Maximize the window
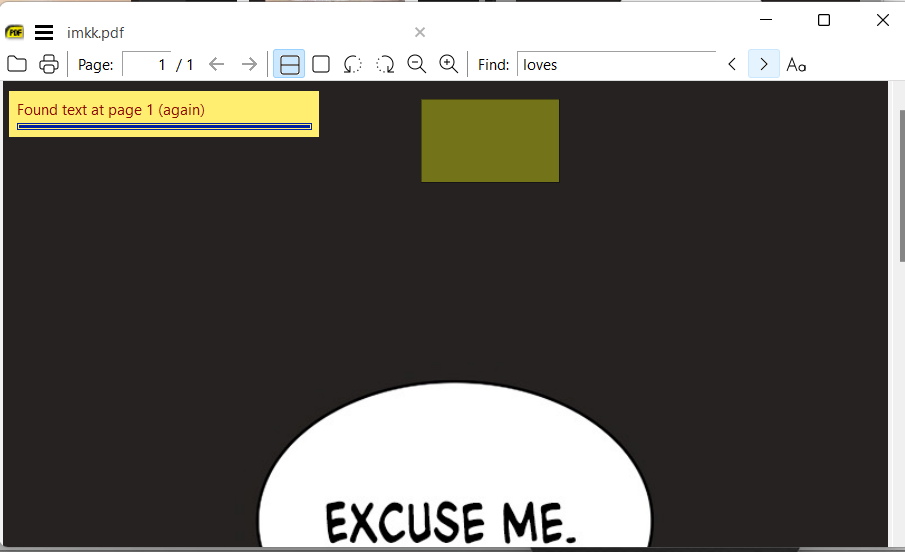Screen dimensions: 905x552 pyautogui.click(x=824, y=20)
